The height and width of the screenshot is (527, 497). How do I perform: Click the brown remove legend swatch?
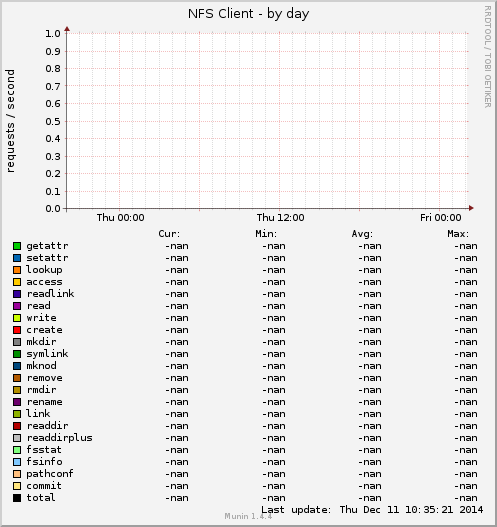coord(17,378)
